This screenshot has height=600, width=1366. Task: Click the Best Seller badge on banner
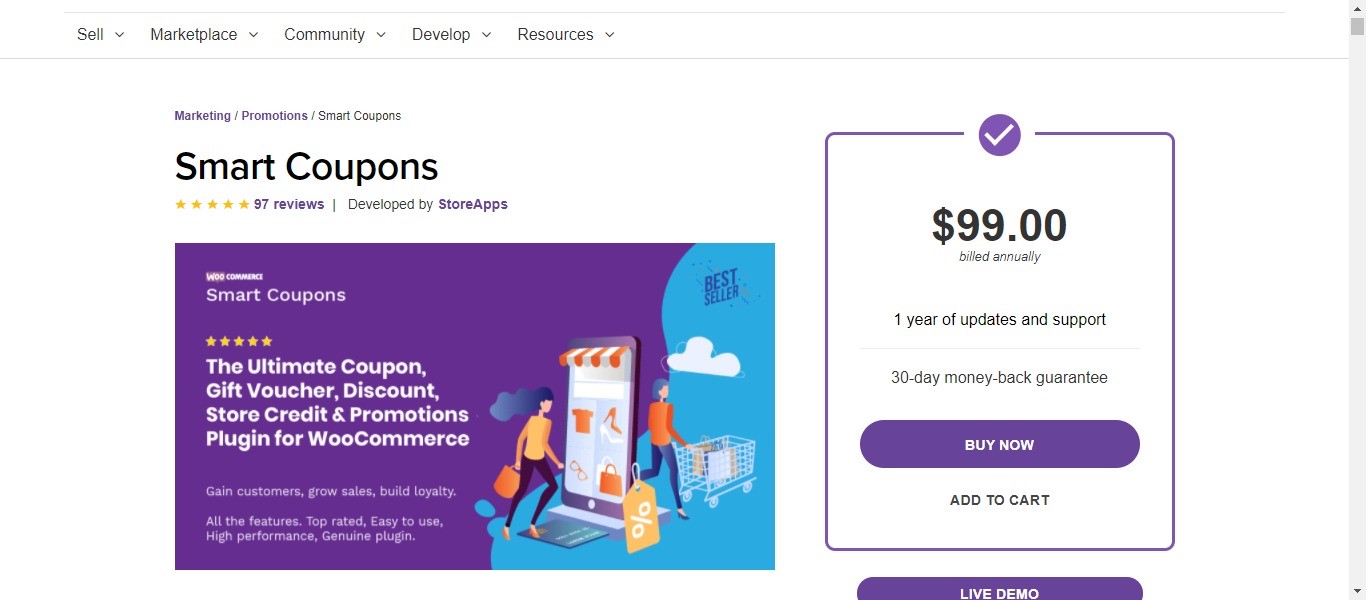point(721,286)
